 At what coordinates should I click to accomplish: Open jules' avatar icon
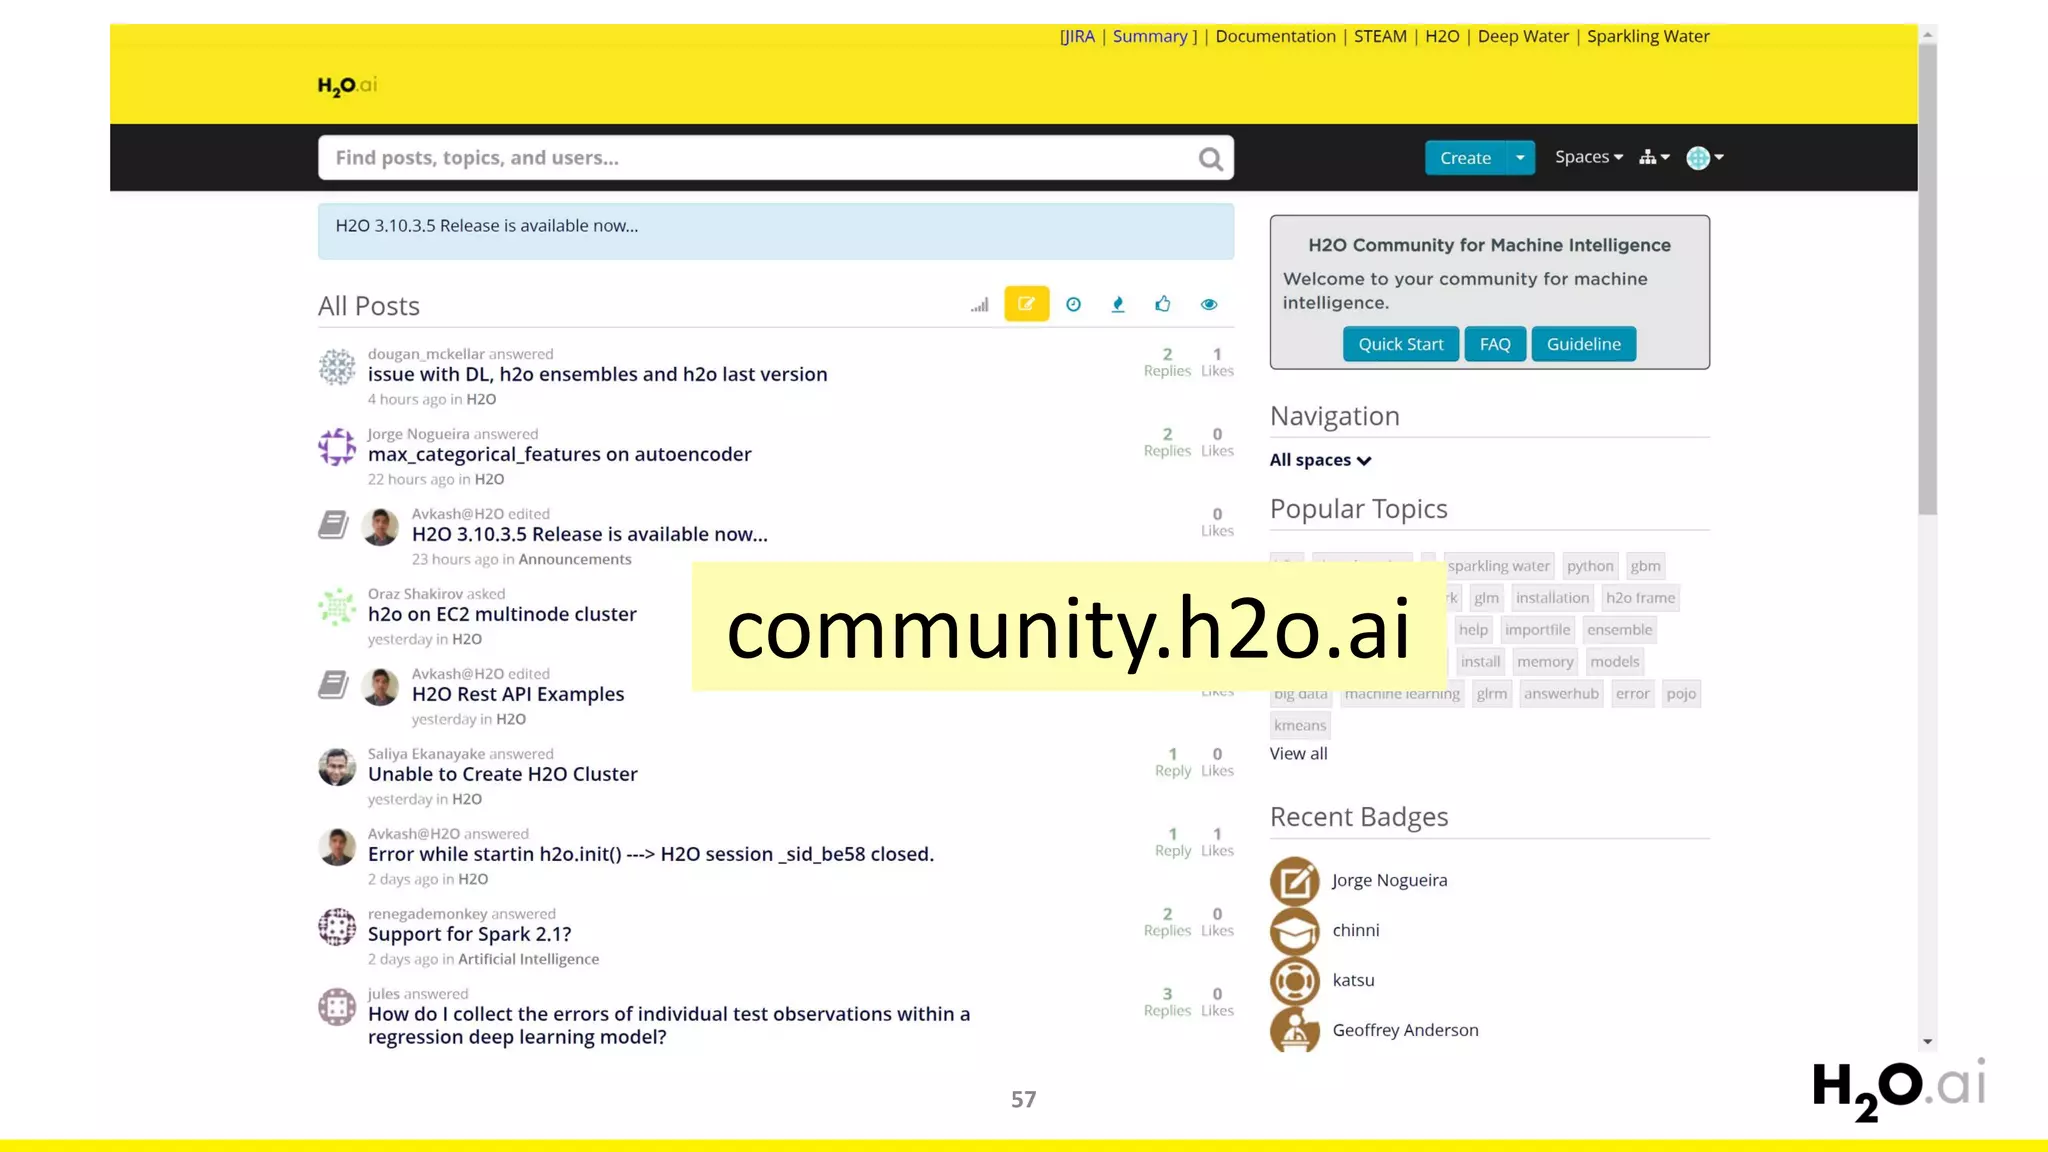click(337, 1007)
